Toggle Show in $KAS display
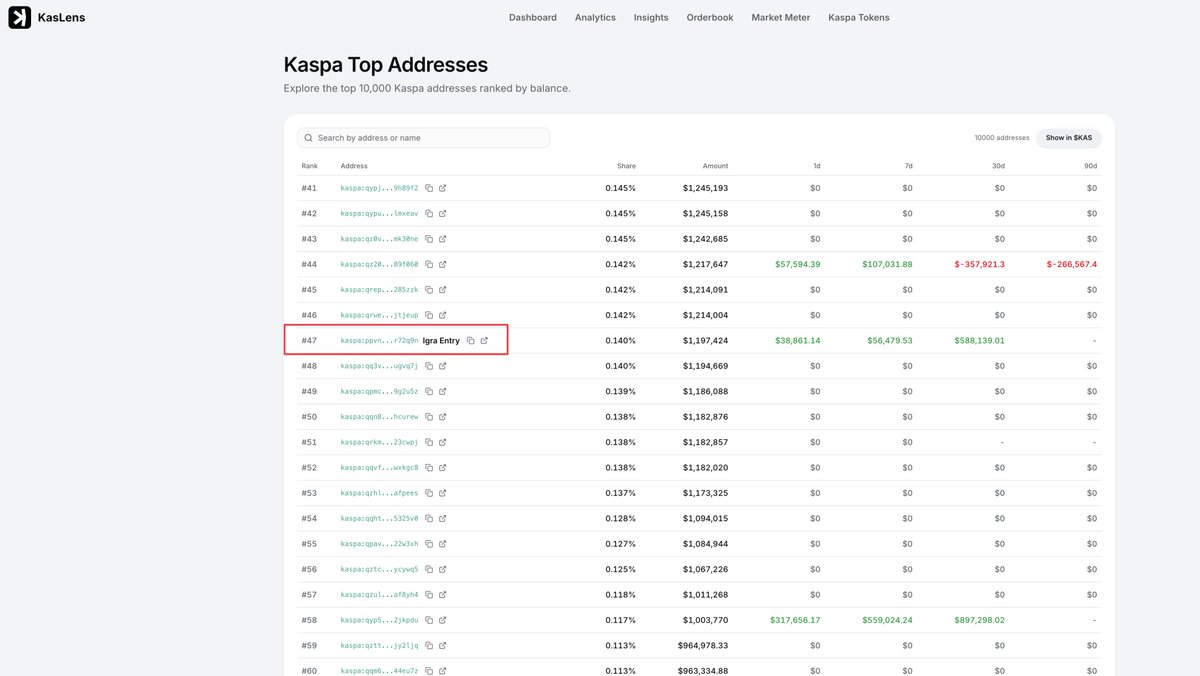1200x676 pixels. click(1069, 138)
